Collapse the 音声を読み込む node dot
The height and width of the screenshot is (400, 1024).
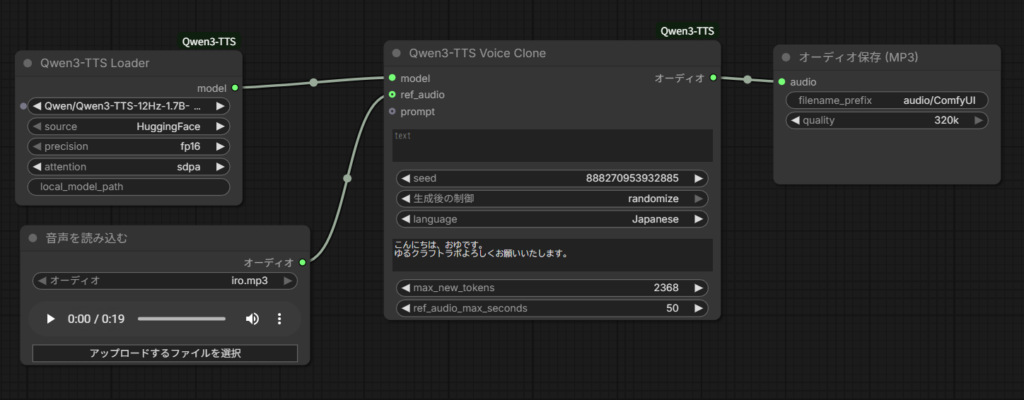(x=33, y=238)
